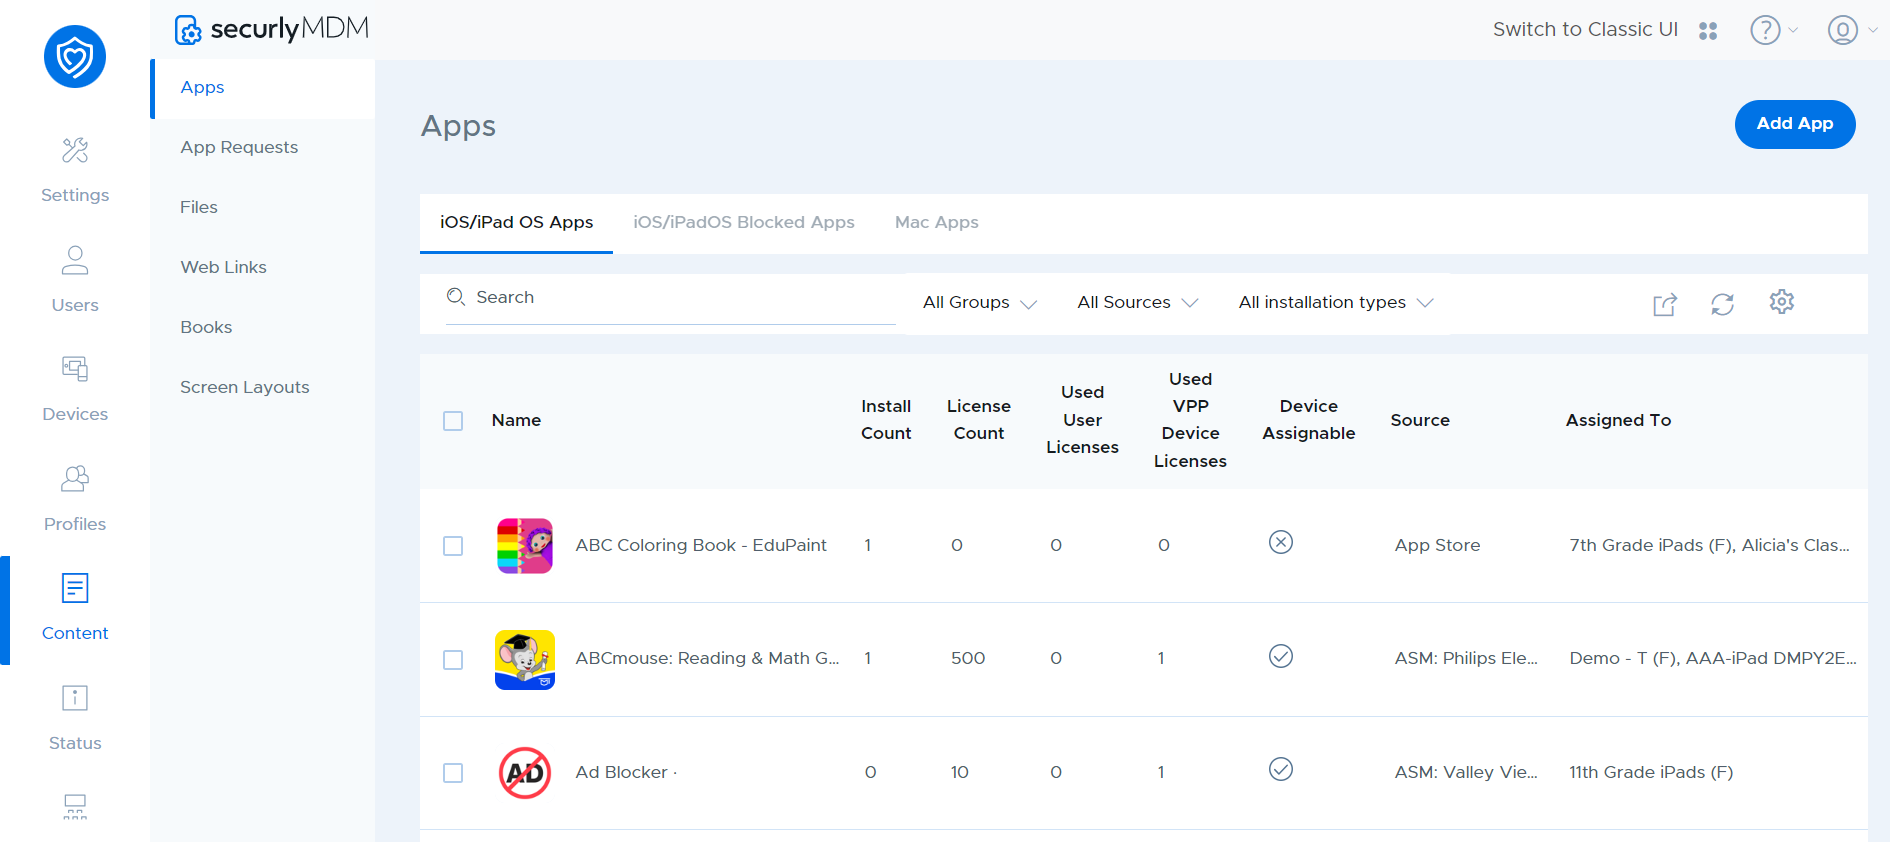Toggle the select-all apps checkbox
The image size is (1890, 842).
[453, 421]
